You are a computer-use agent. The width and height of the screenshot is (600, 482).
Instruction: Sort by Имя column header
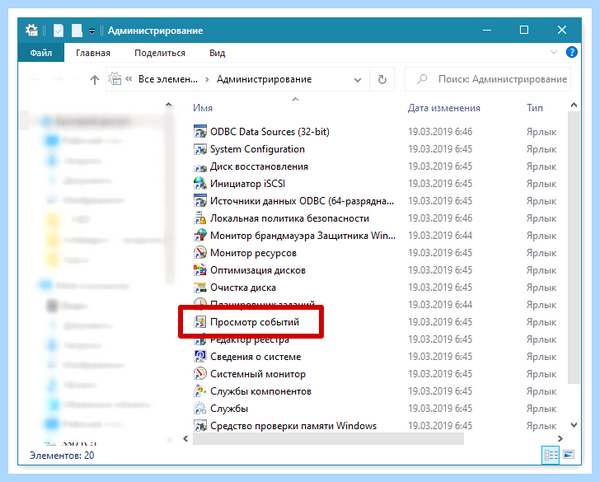[203, 108]
